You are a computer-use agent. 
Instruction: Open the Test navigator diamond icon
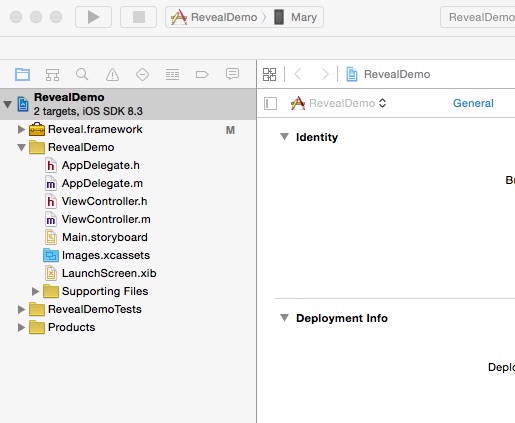pos(142,74)
